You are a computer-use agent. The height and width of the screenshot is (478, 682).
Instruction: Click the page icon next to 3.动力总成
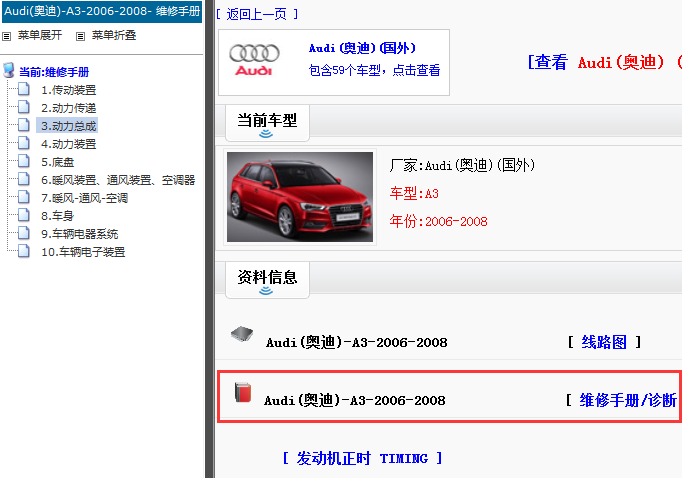24,125
